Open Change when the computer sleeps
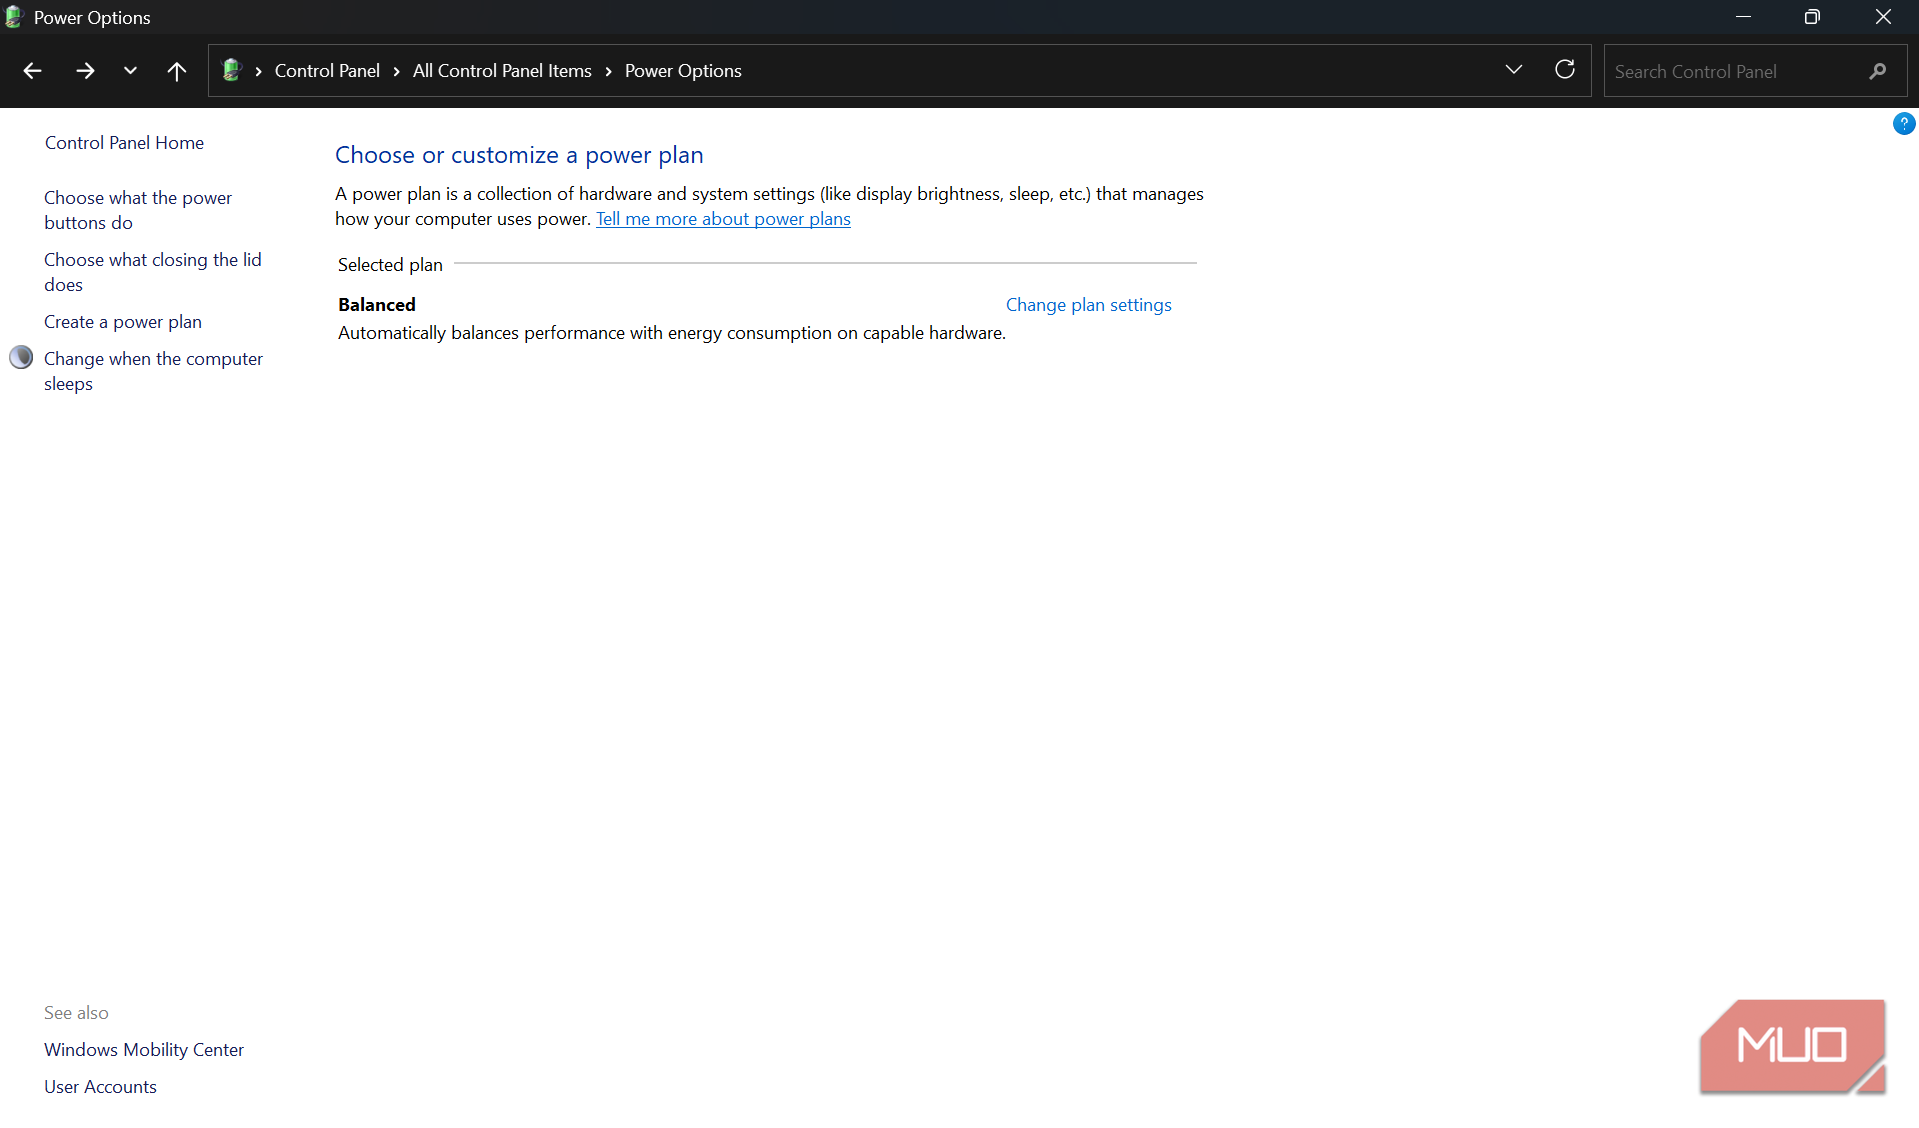This screenshot has height=1128, width=1919. [x=153, y=371]
